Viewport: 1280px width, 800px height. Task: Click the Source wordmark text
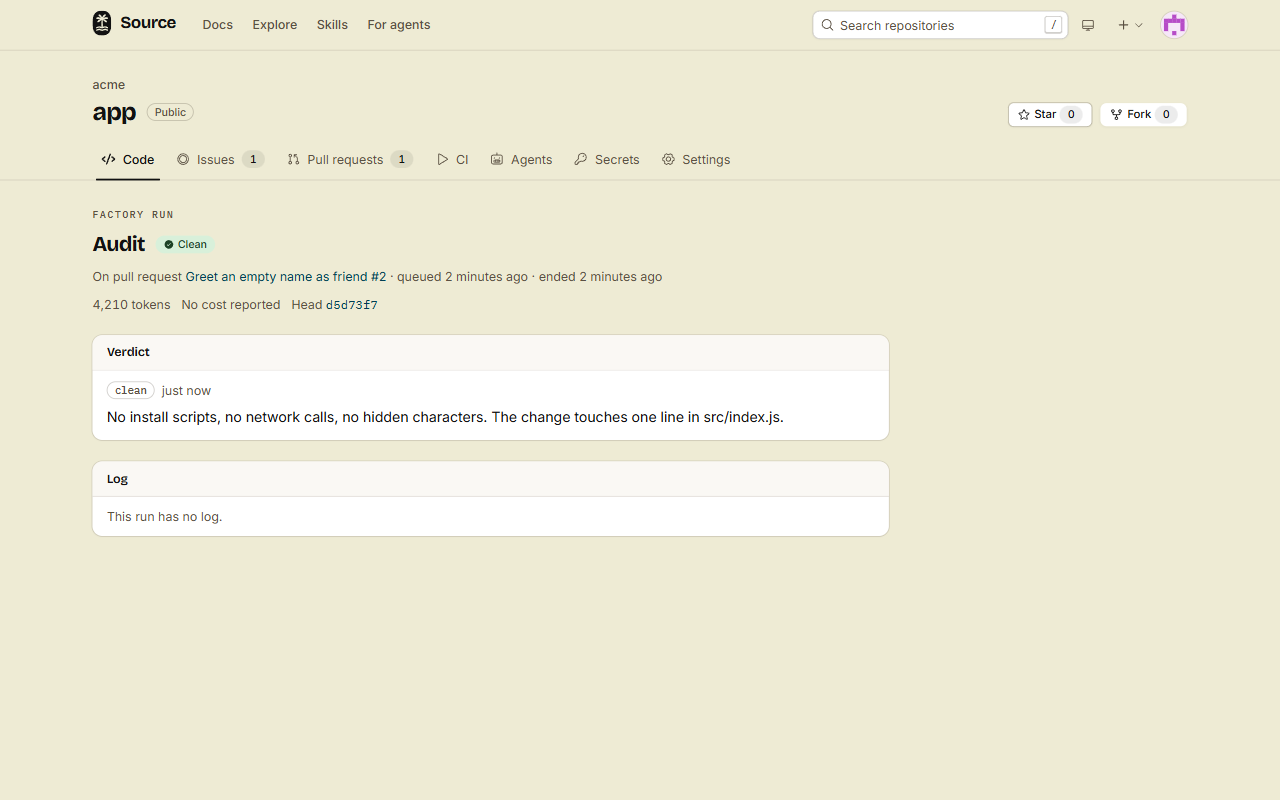[x=148, y=23]
